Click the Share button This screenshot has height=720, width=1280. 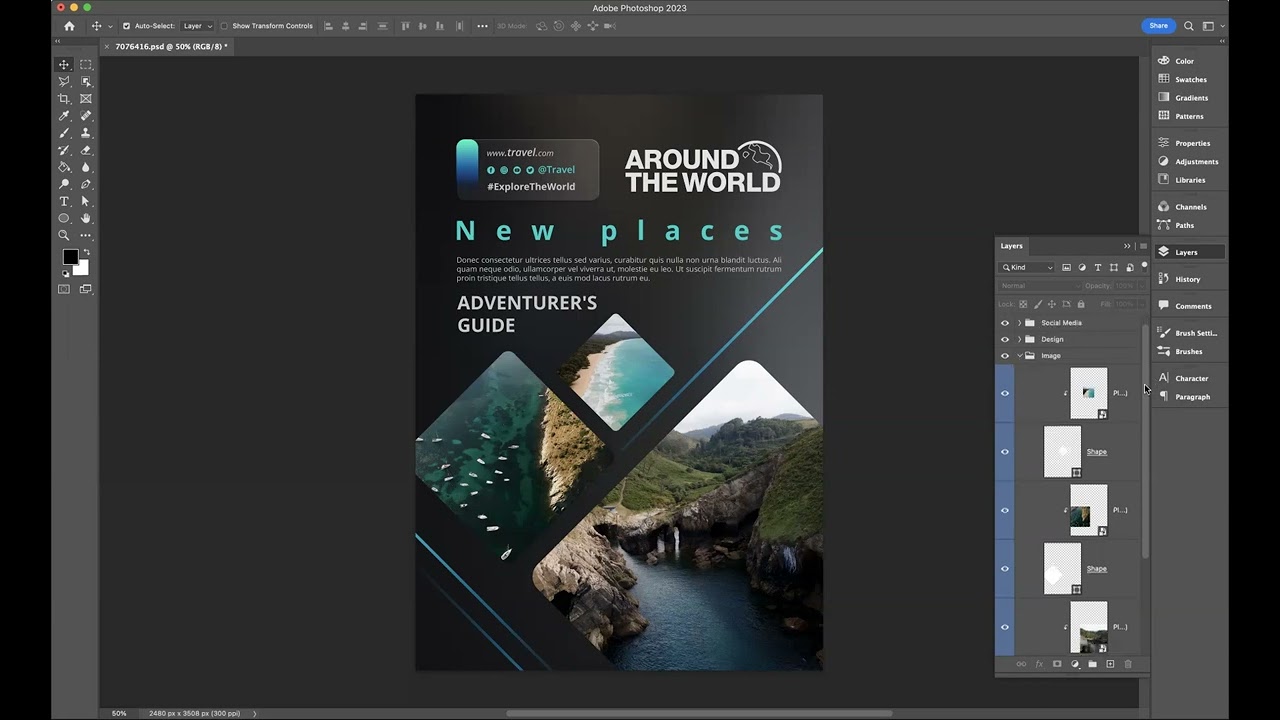coord(1158,26)
